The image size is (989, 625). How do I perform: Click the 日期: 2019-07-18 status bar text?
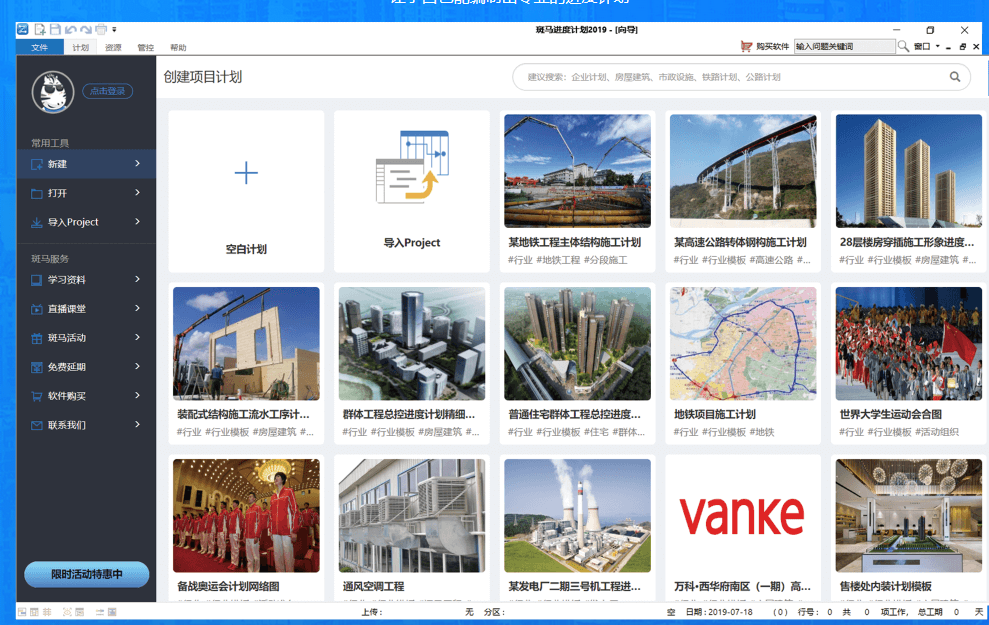(x=719, y=612)
